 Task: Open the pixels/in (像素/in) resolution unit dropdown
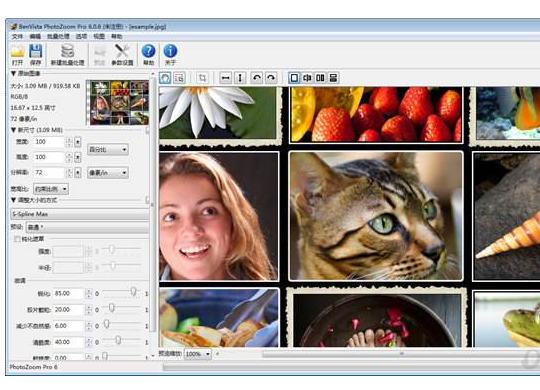click(108, 172)
